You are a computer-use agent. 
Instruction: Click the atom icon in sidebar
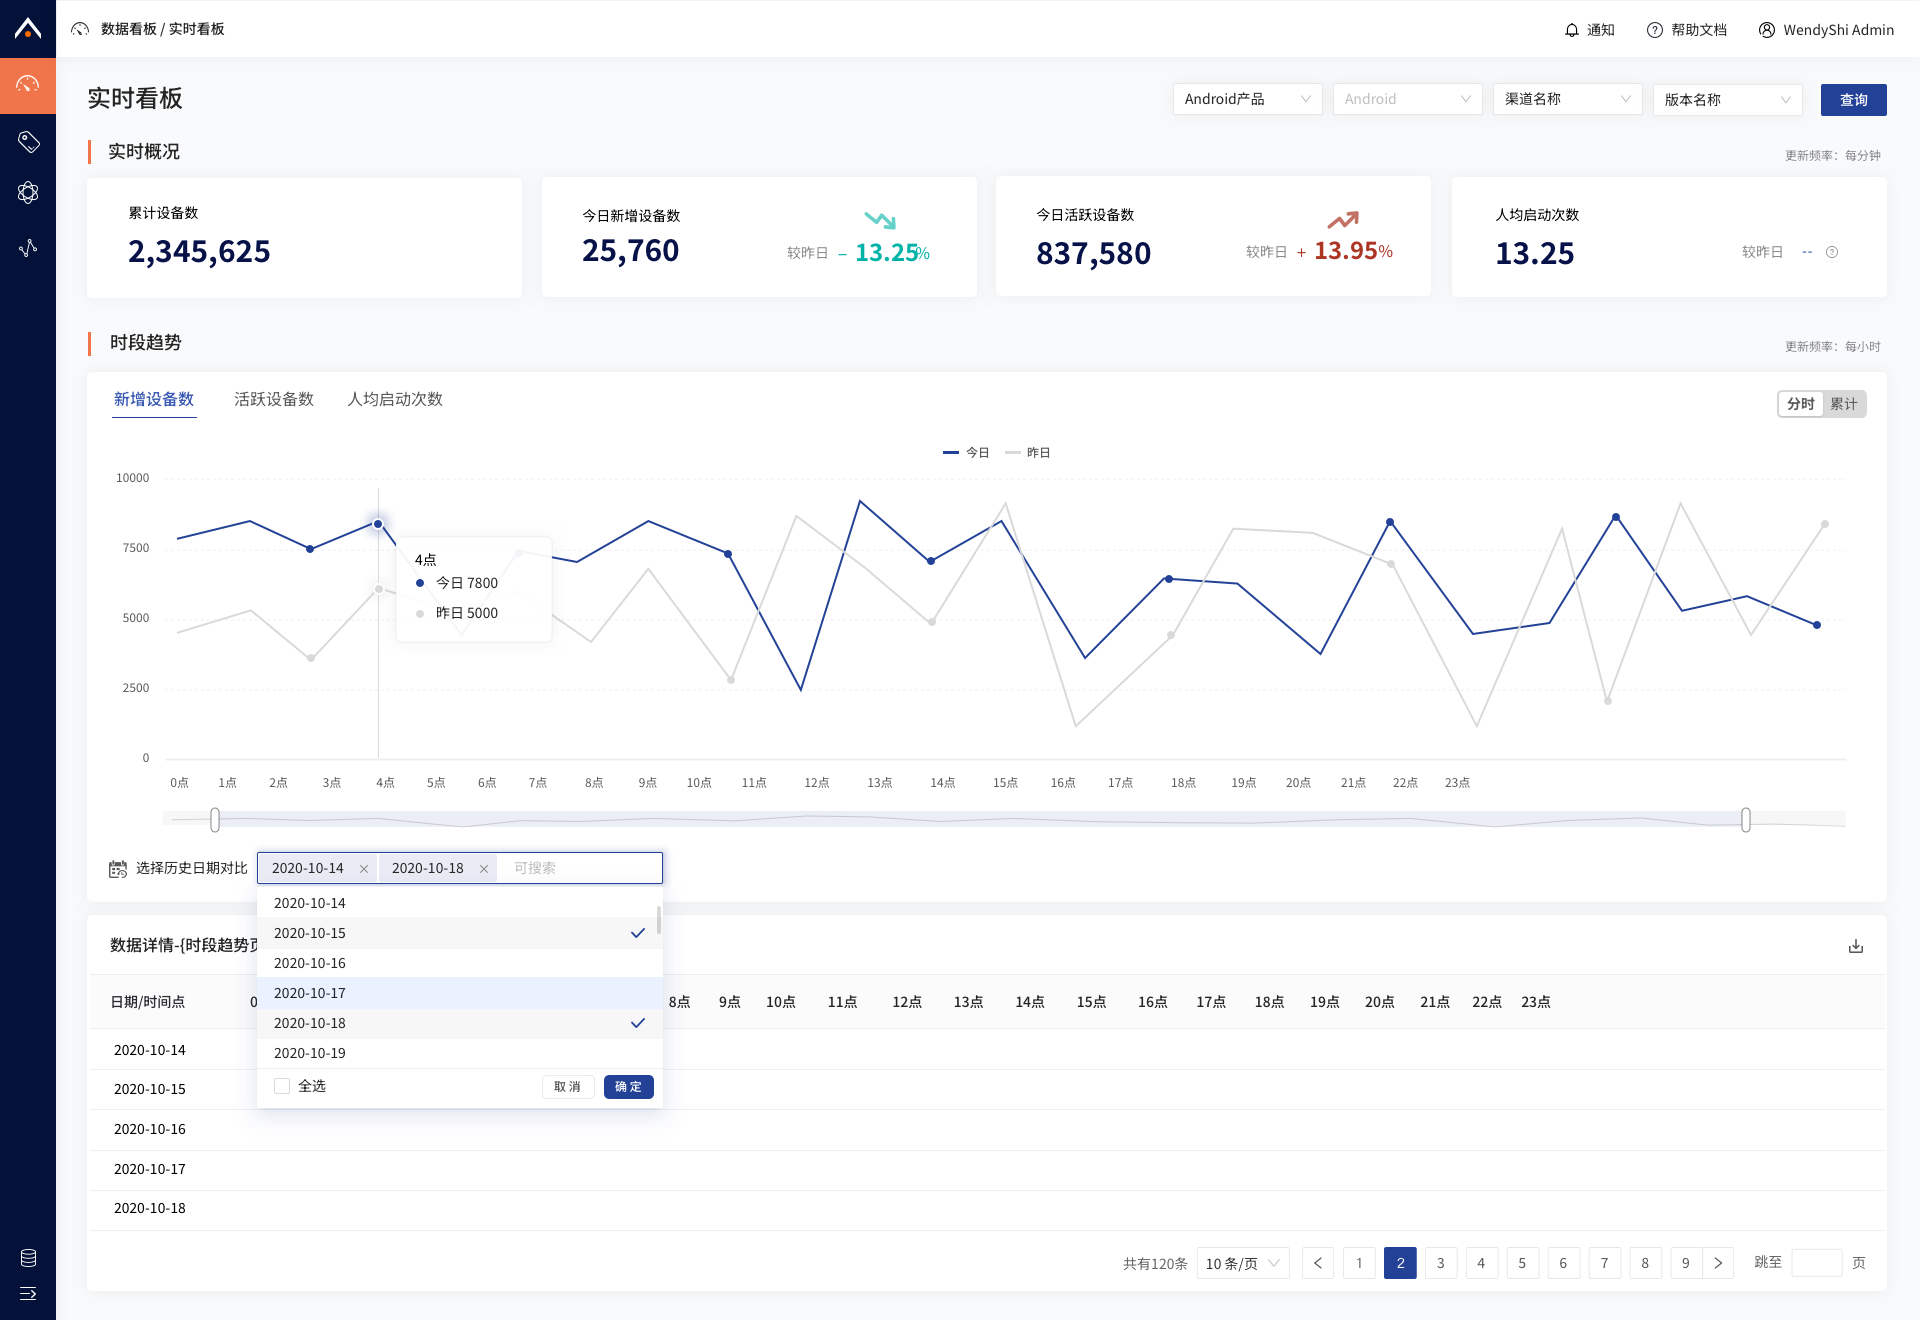click(28, 193)
